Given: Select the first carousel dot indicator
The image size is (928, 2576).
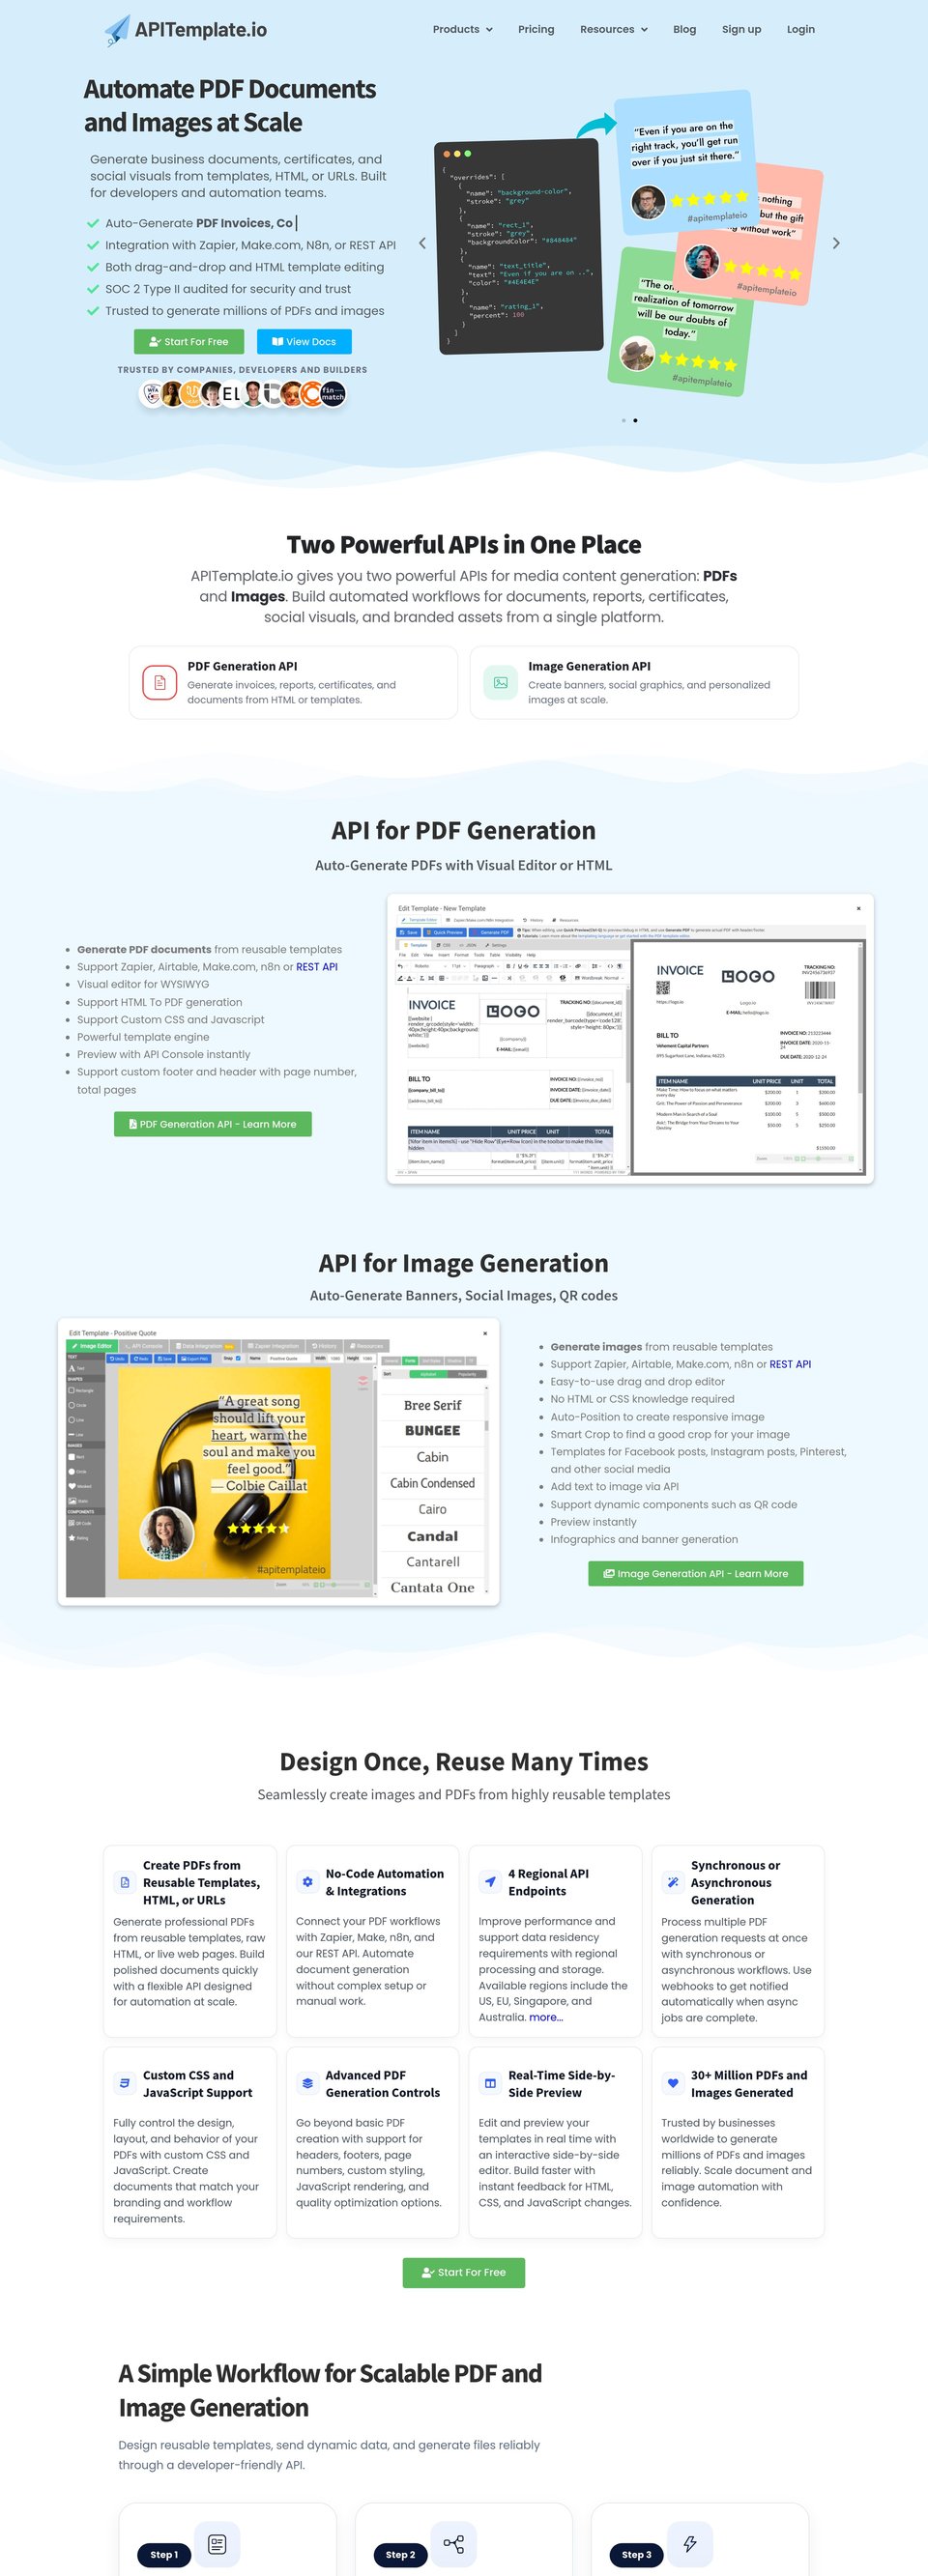Looking at the screenshot, I should coord(623,420).
